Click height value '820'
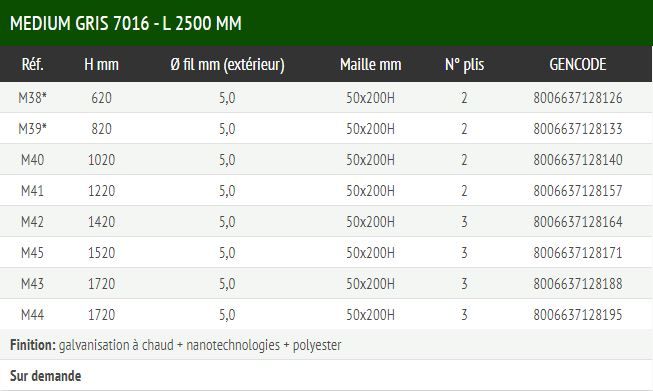The width and height of the screenshot is (653, 391). tap(102, 129)
